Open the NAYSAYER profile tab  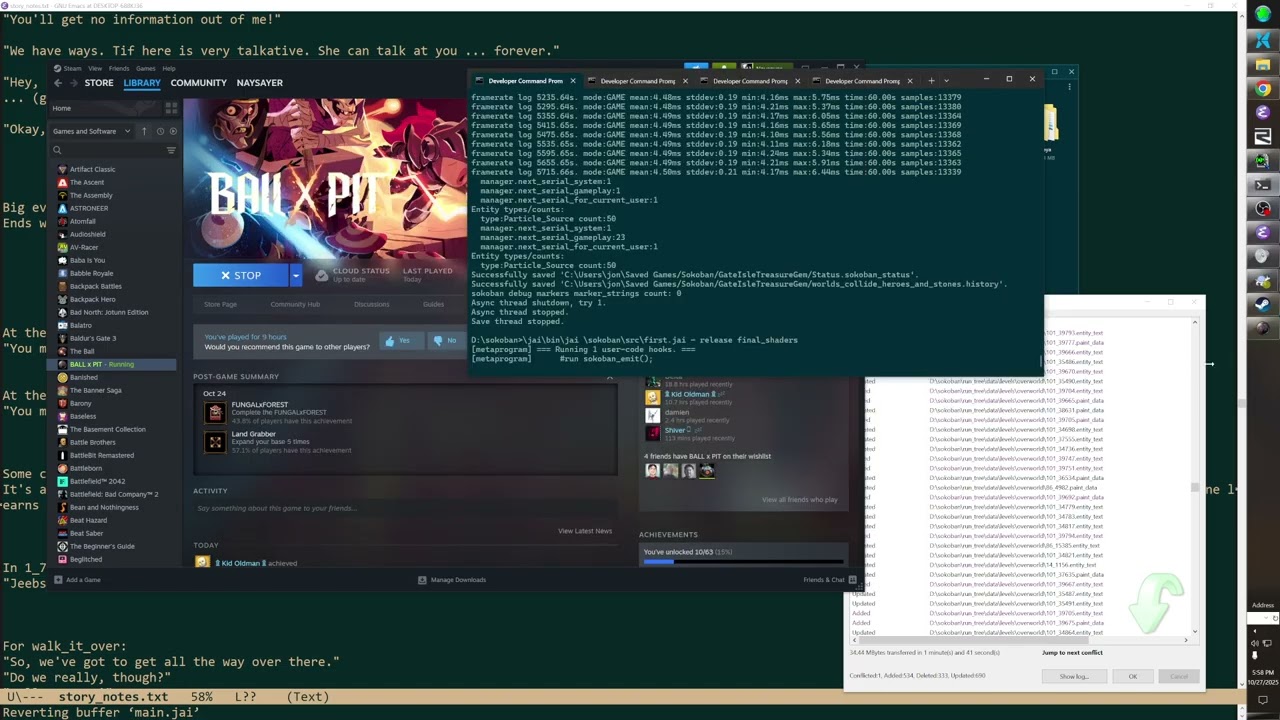(259, 83)
